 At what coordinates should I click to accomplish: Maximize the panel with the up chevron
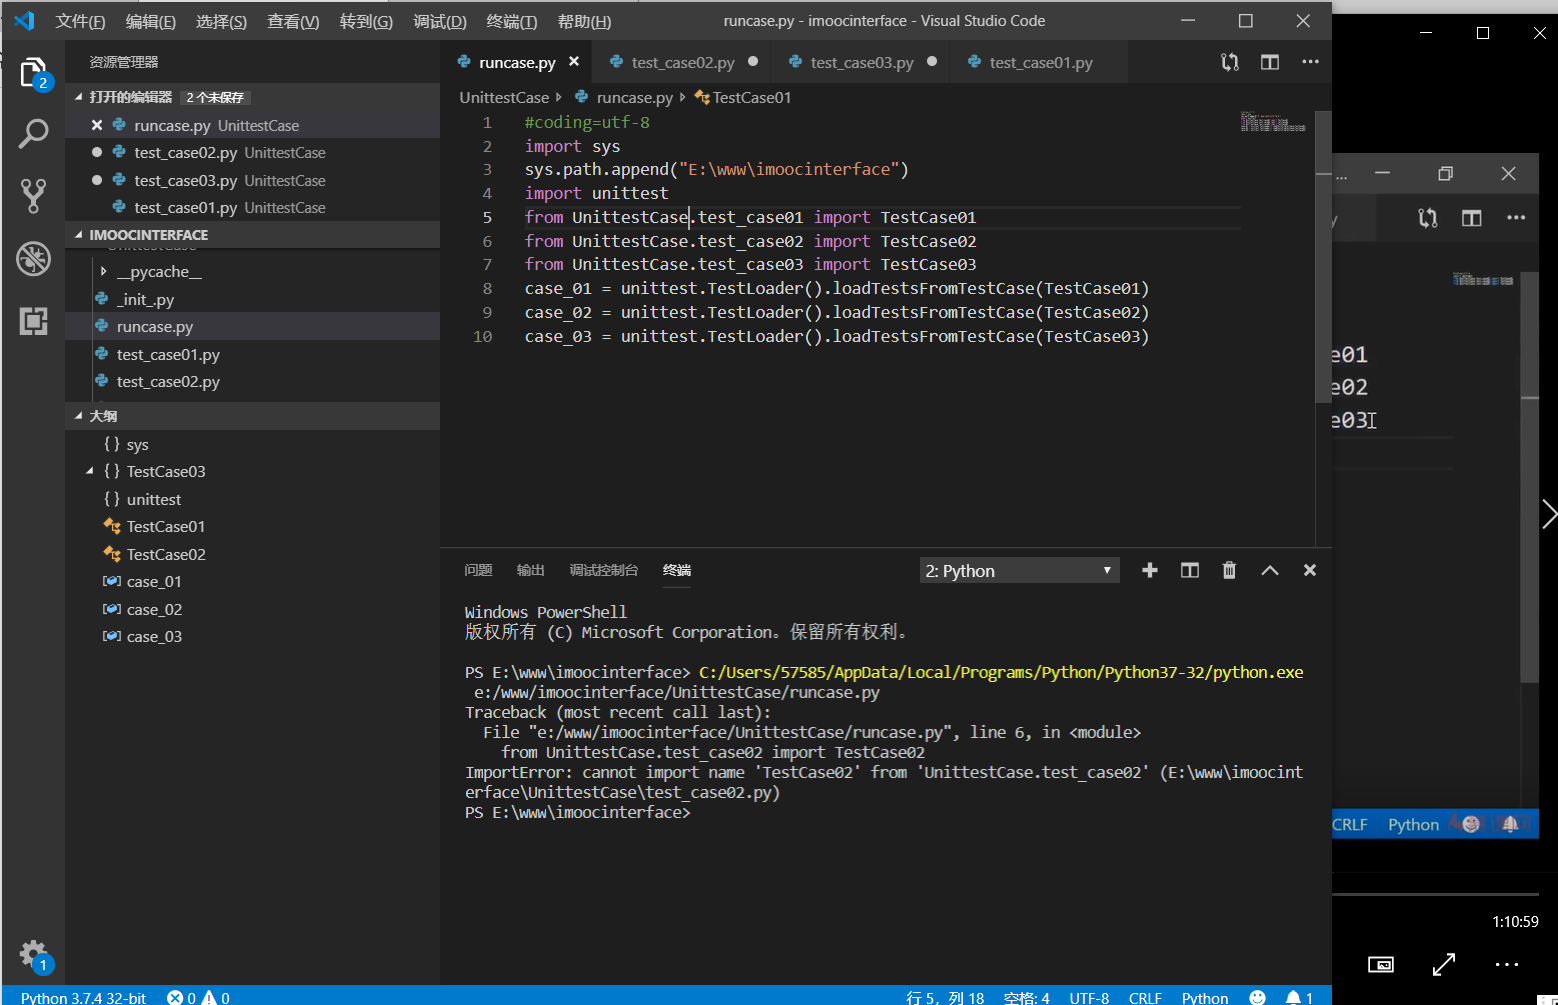tap(1270, 570)
